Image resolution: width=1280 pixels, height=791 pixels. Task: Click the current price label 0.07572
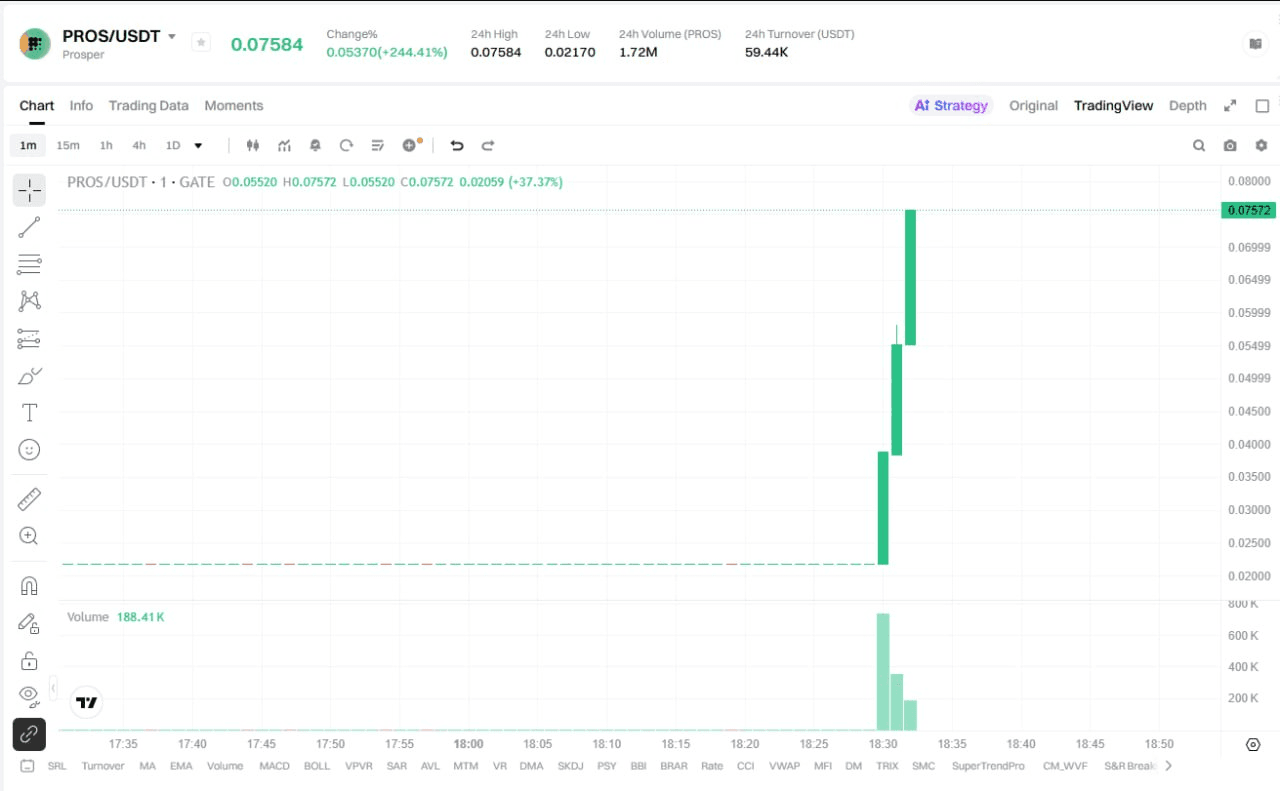point(1248,210)
